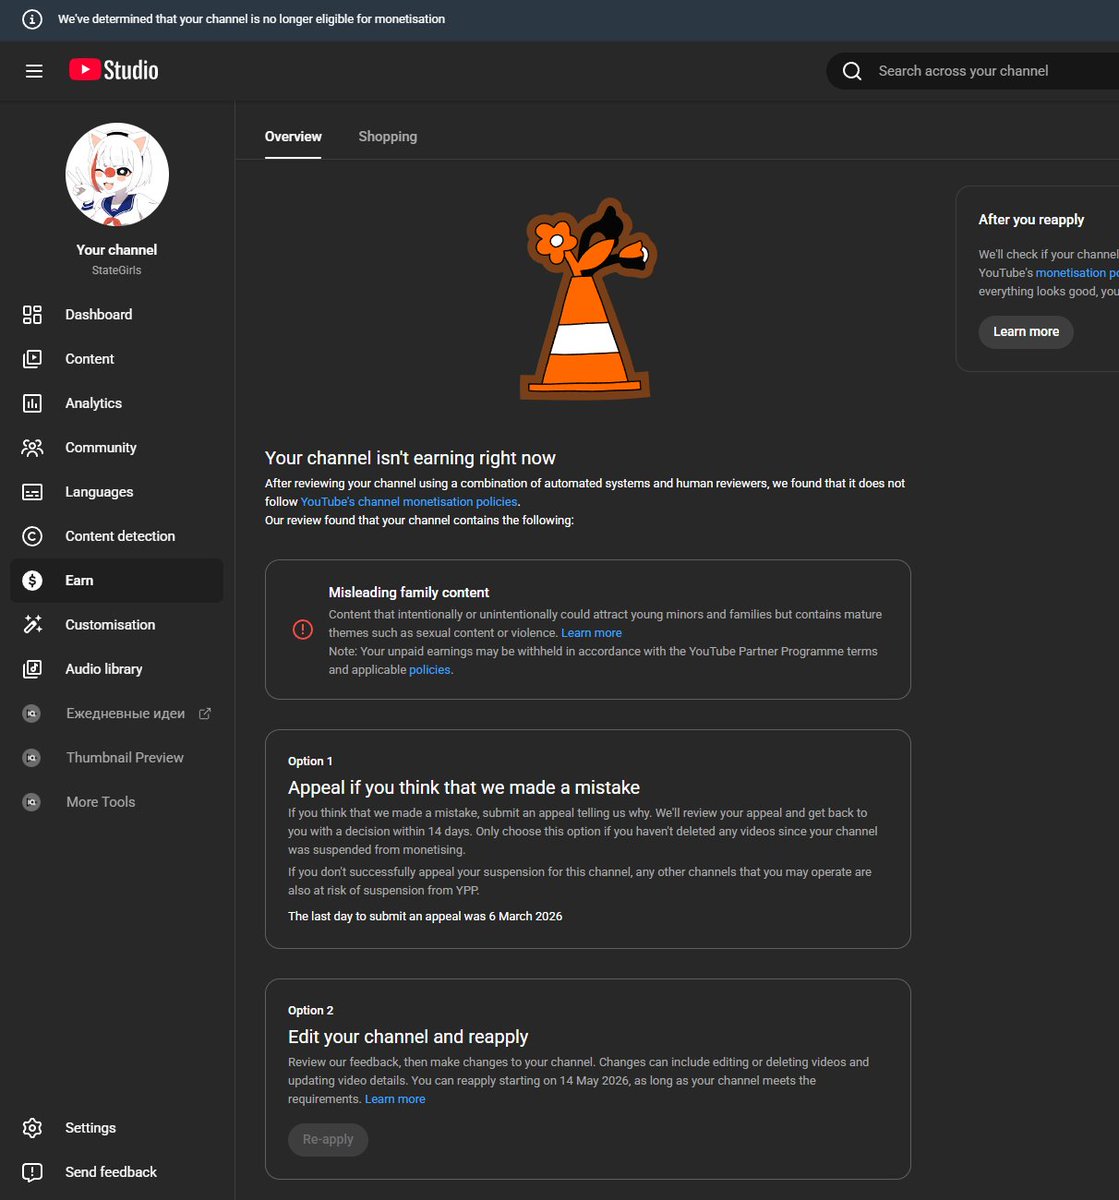Click the Content video icon
The width and height of the screenshot is (1119, 1200).
tap(32, 359)
